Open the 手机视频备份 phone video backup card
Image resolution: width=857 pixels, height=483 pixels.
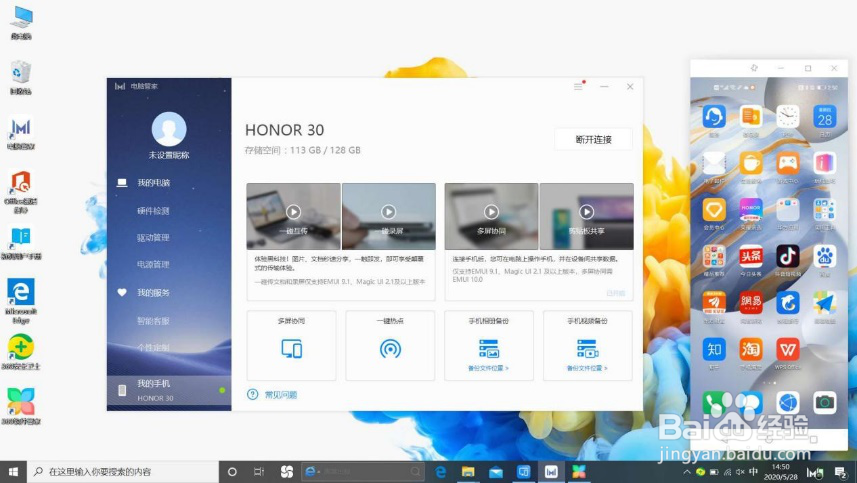[588, 345]
